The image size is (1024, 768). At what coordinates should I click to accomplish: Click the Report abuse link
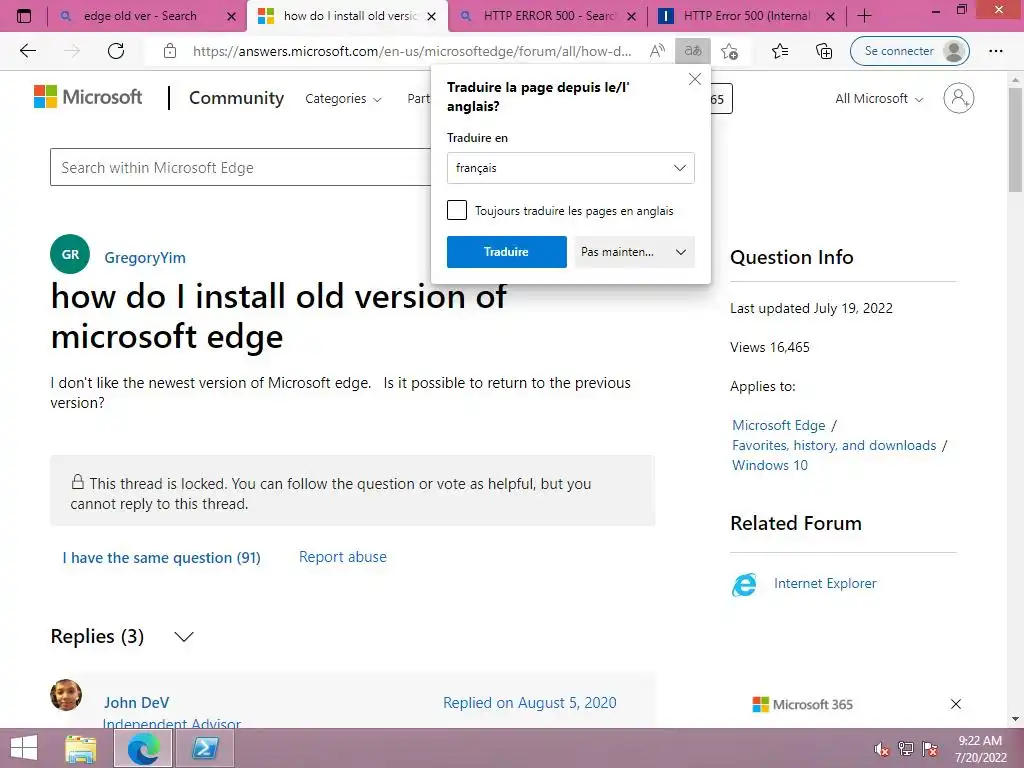343,557
